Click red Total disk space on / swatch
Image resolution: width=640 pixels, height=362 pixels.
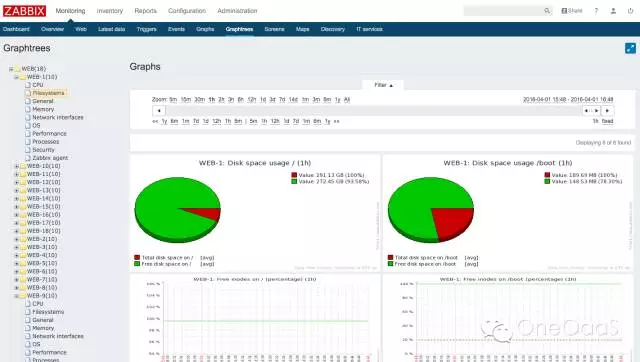pyautogui.click(x=137, y=258)
